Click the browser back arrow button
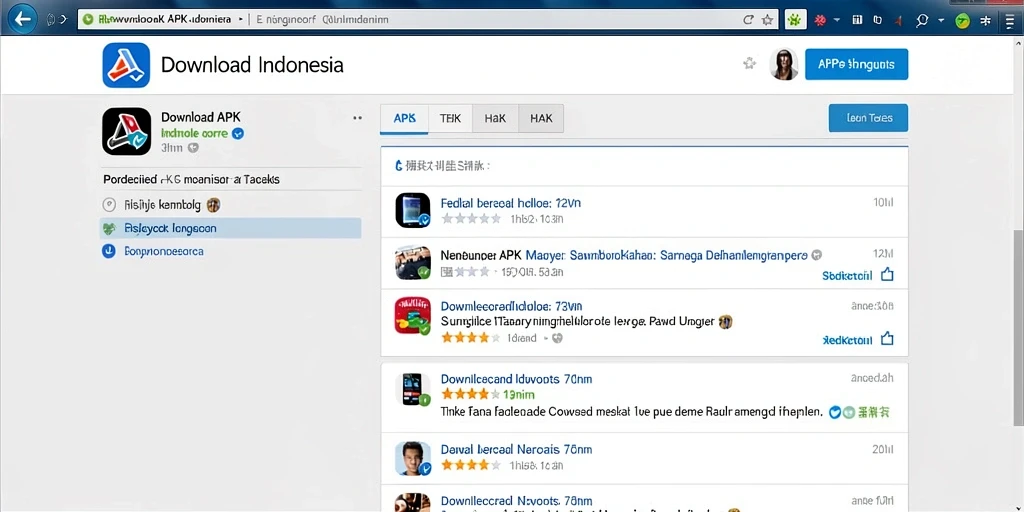This screenshot has height=512, width=1024. [x=23, y=19]
